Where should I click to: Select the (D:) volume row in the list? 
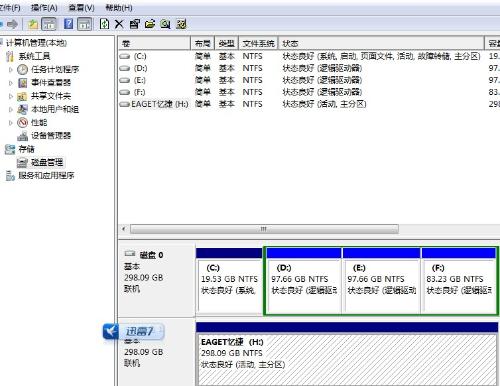309,68
